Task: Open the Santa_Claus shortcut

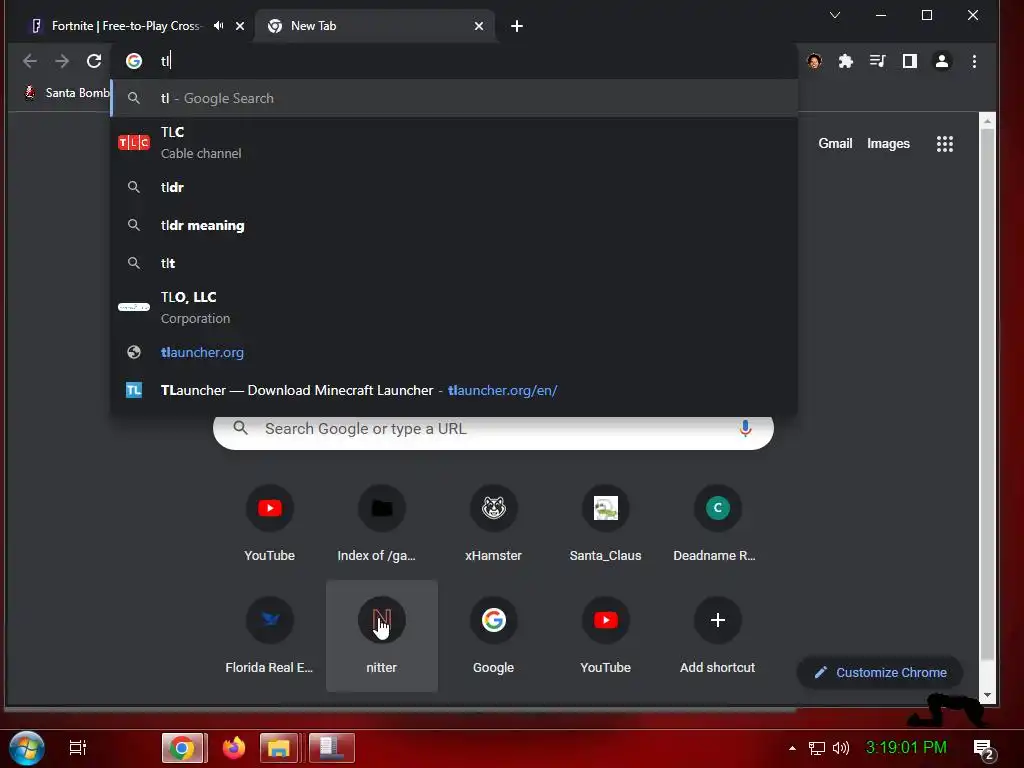Action: point(605,524)
